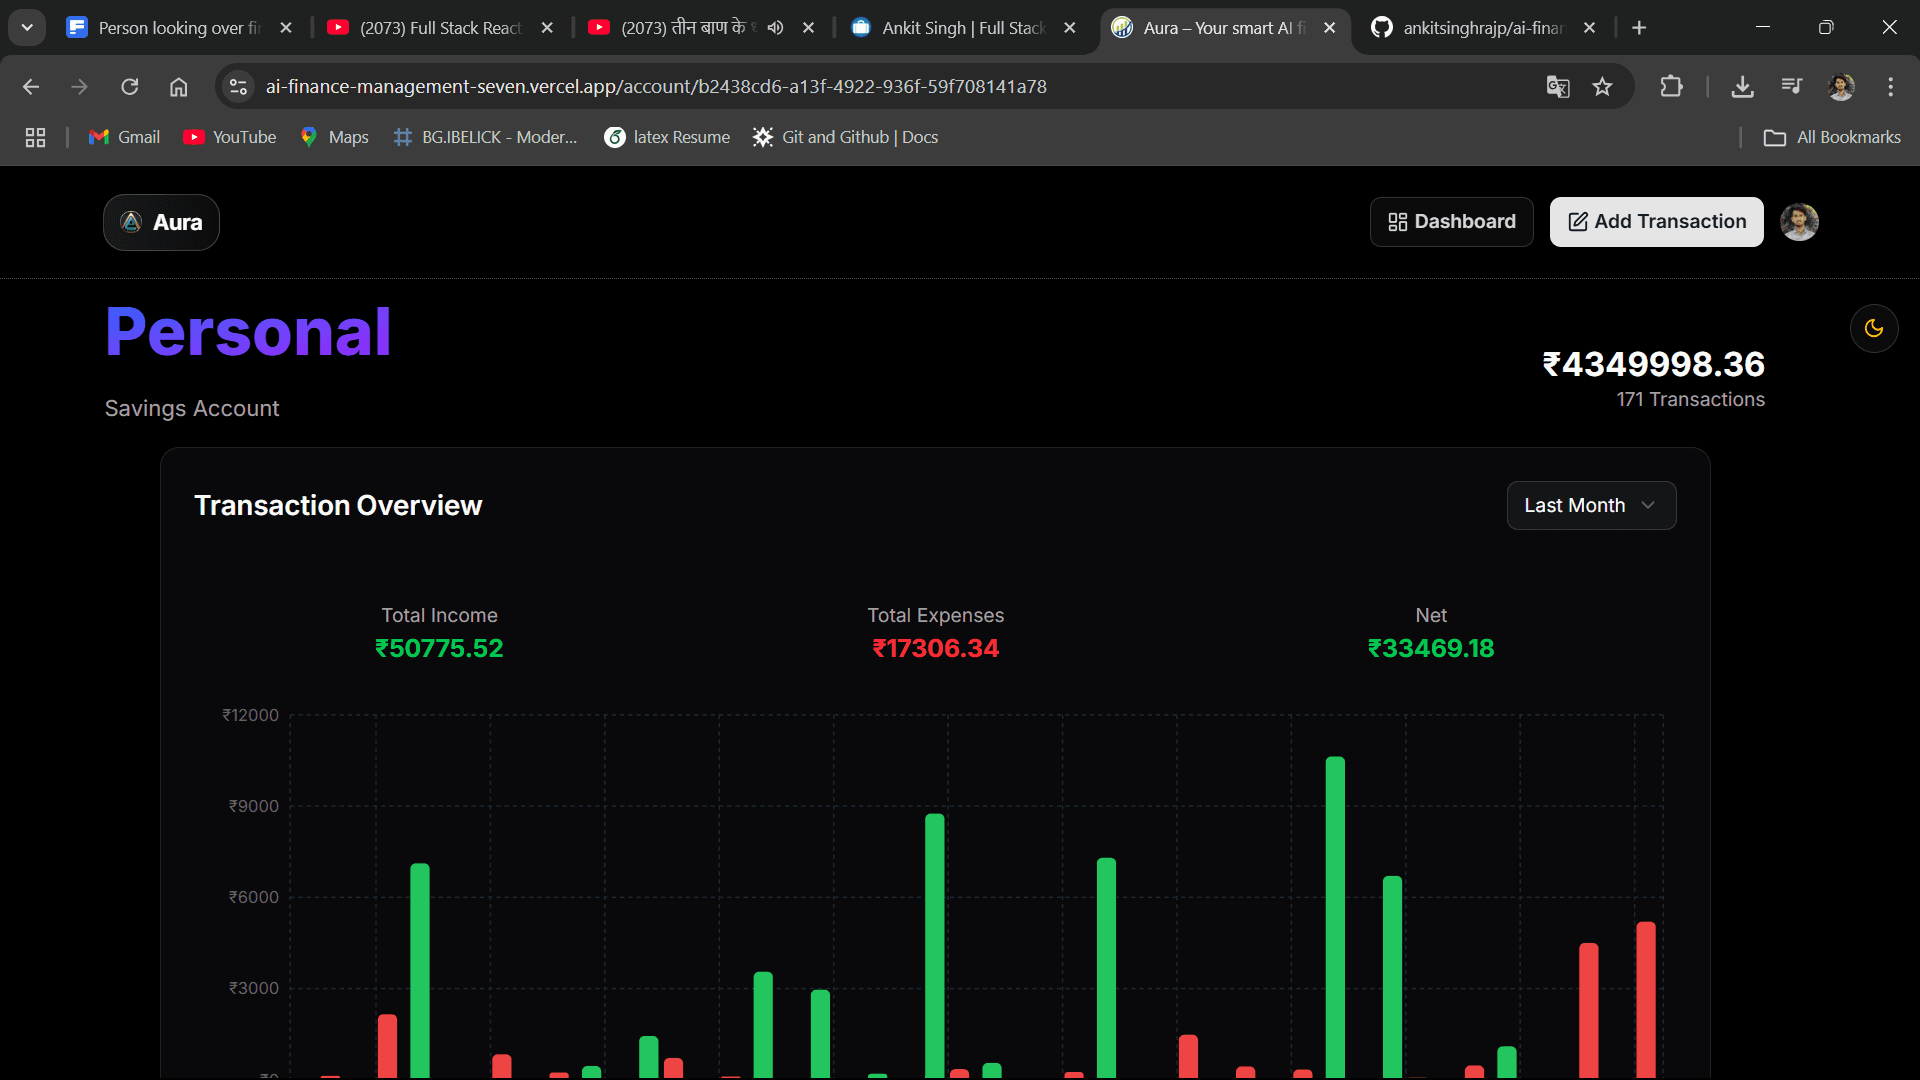Switch to Ankit Singh Full Stack tab
This screenshot has height=1080, width=1920.
click(x=950, y=28)
